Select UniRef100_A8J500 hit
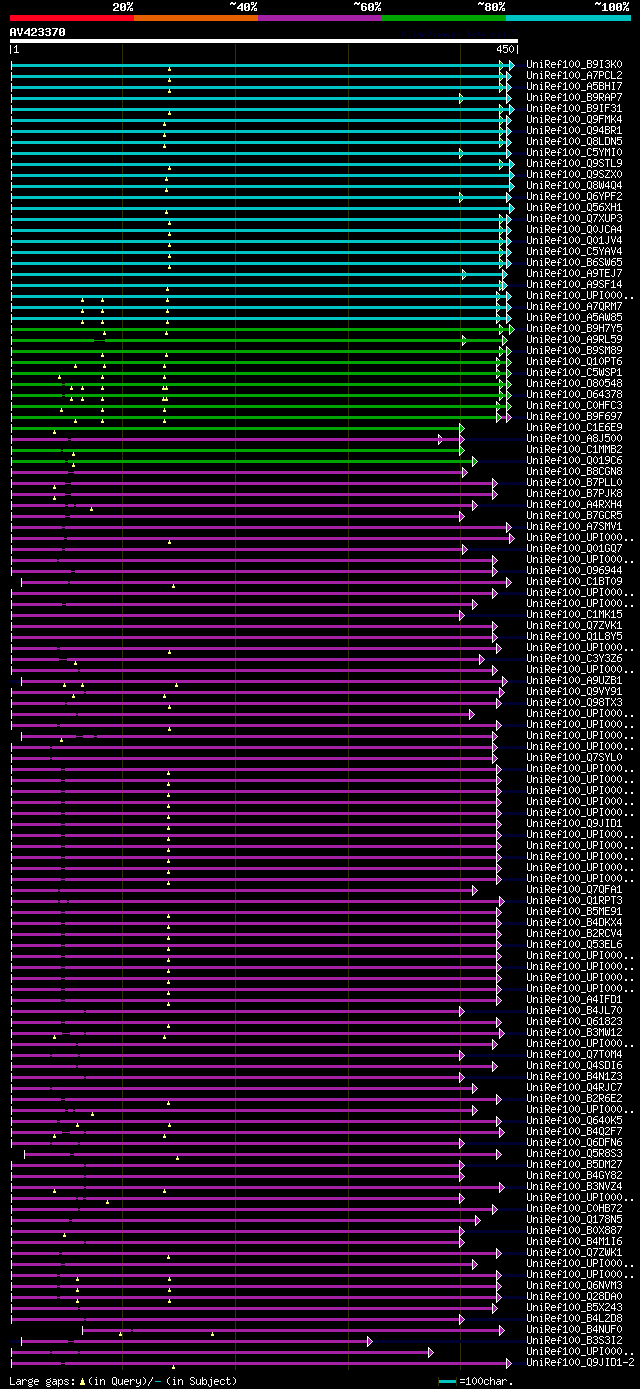This screenshot has height=1389, width=640. (x=575, y=439)
